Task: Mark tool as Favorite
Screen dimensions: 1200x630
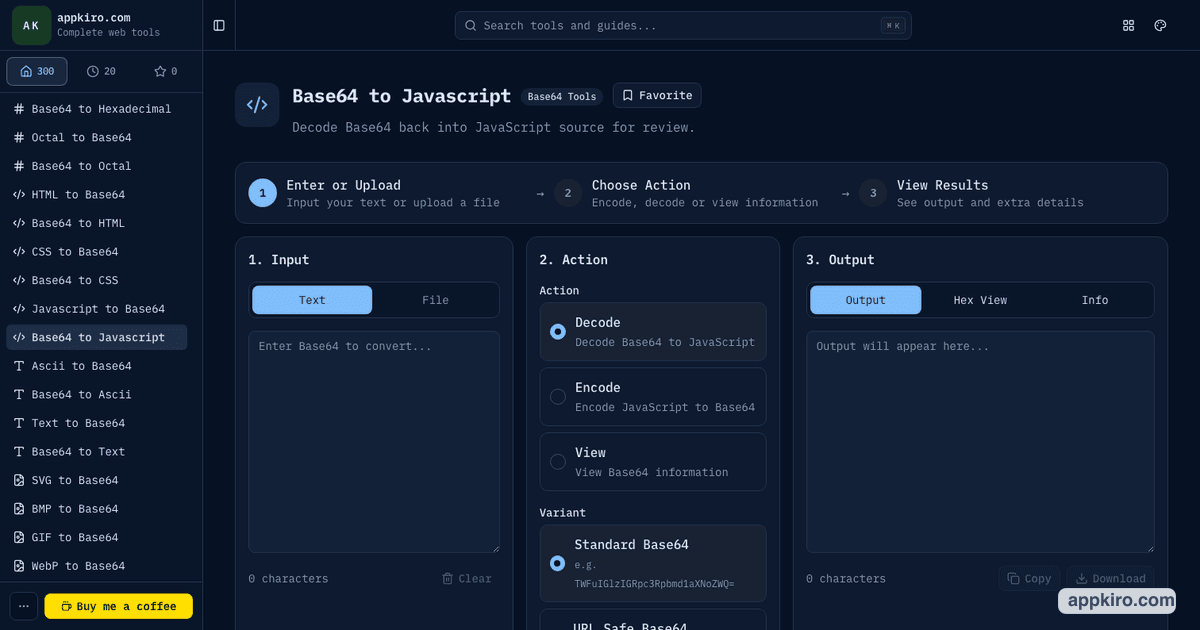Action: [657, 95]
